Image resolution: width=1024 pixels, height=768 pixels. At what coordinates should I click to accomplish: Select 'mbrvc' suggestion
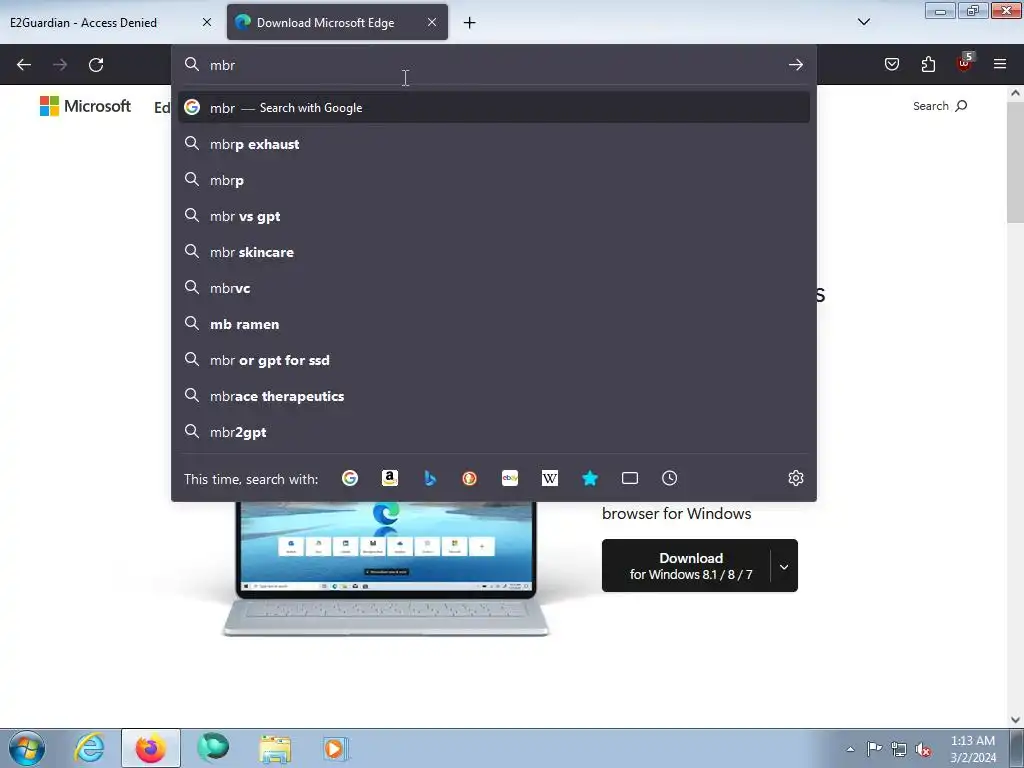coord(494,288)
